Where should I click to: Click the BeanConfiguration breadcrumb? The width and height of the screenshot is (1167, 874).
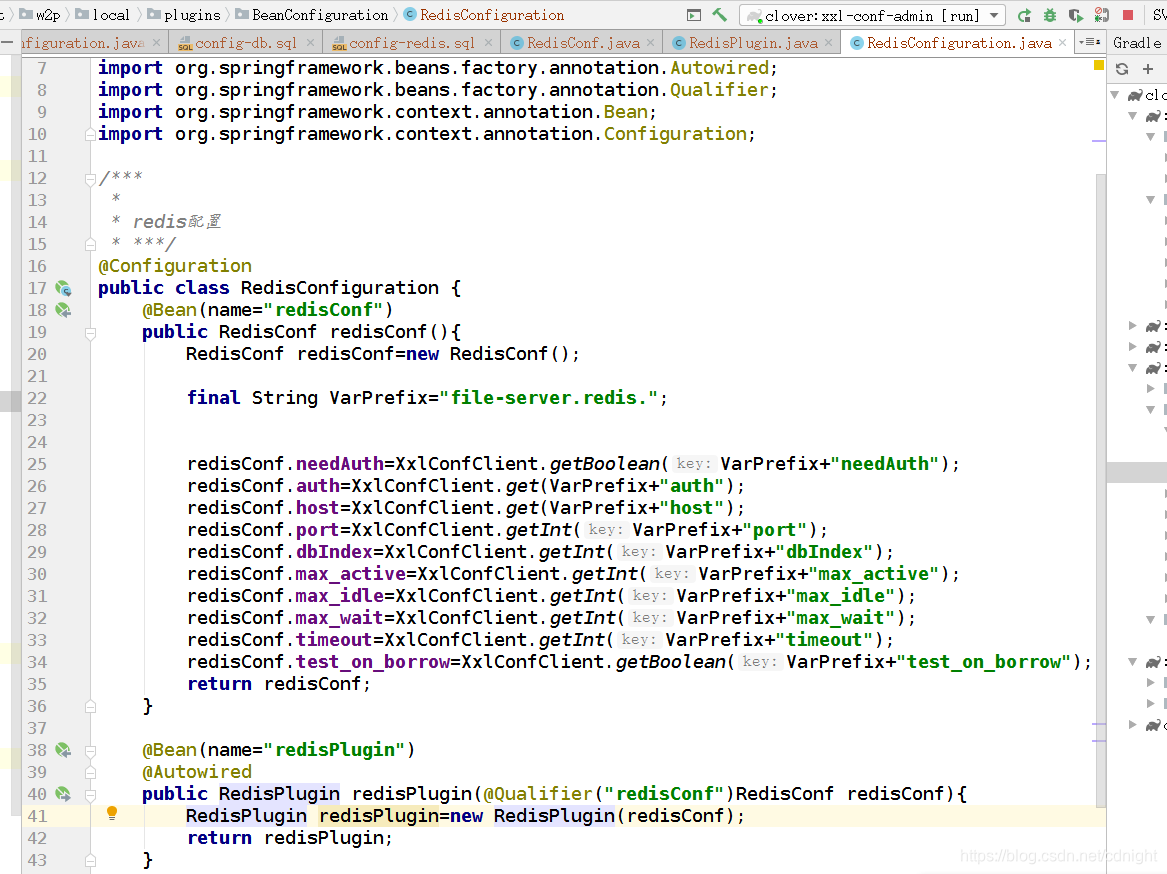coord(311,15)
